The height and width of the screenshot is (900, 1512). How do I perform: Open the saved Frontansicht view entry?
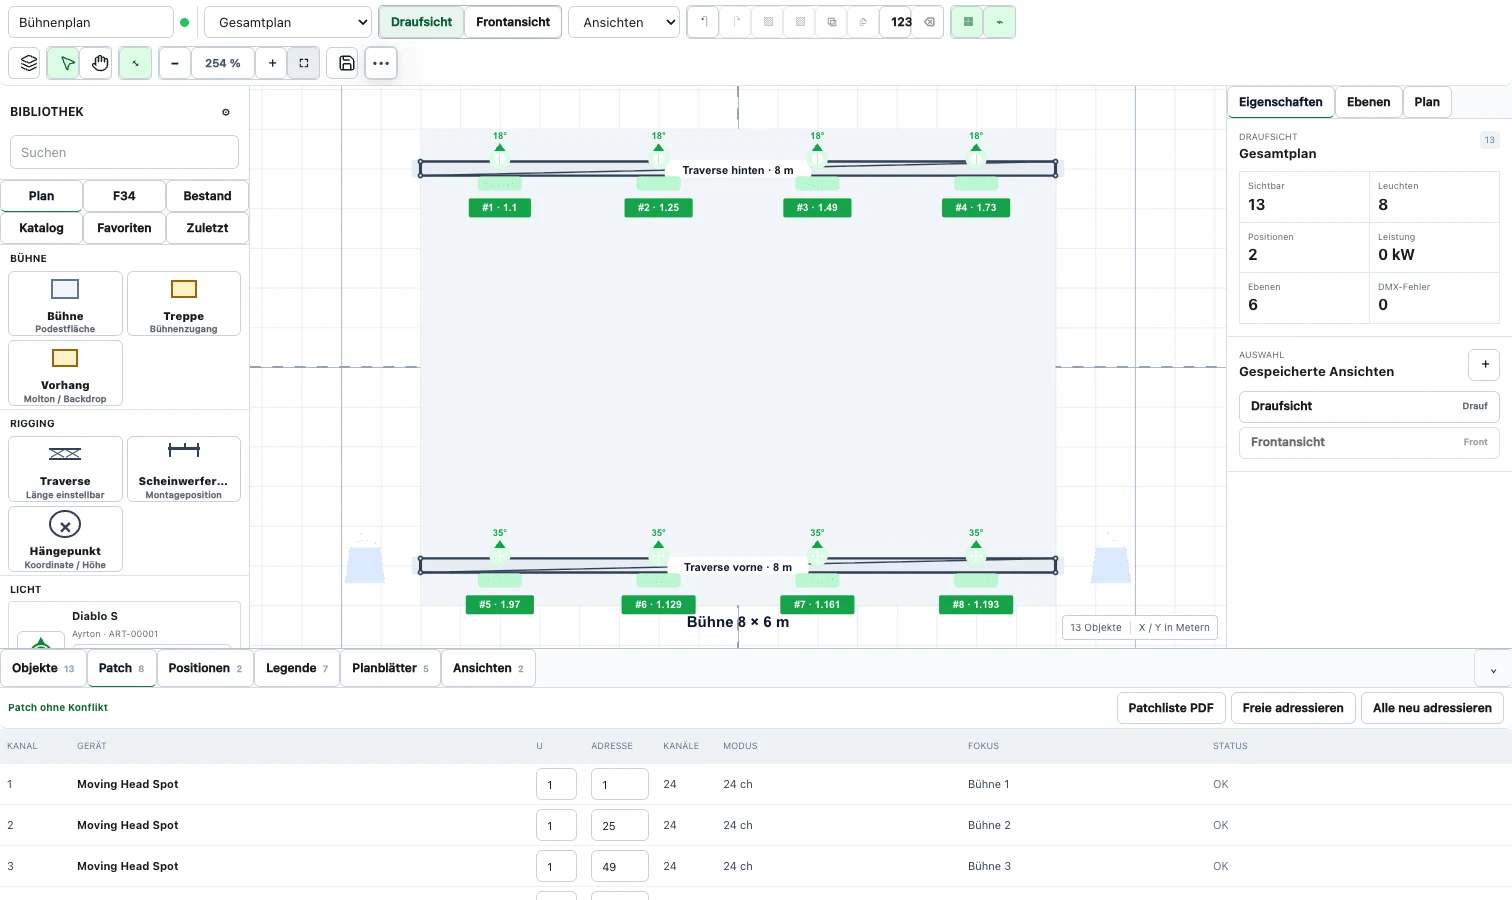[1369, 442]
